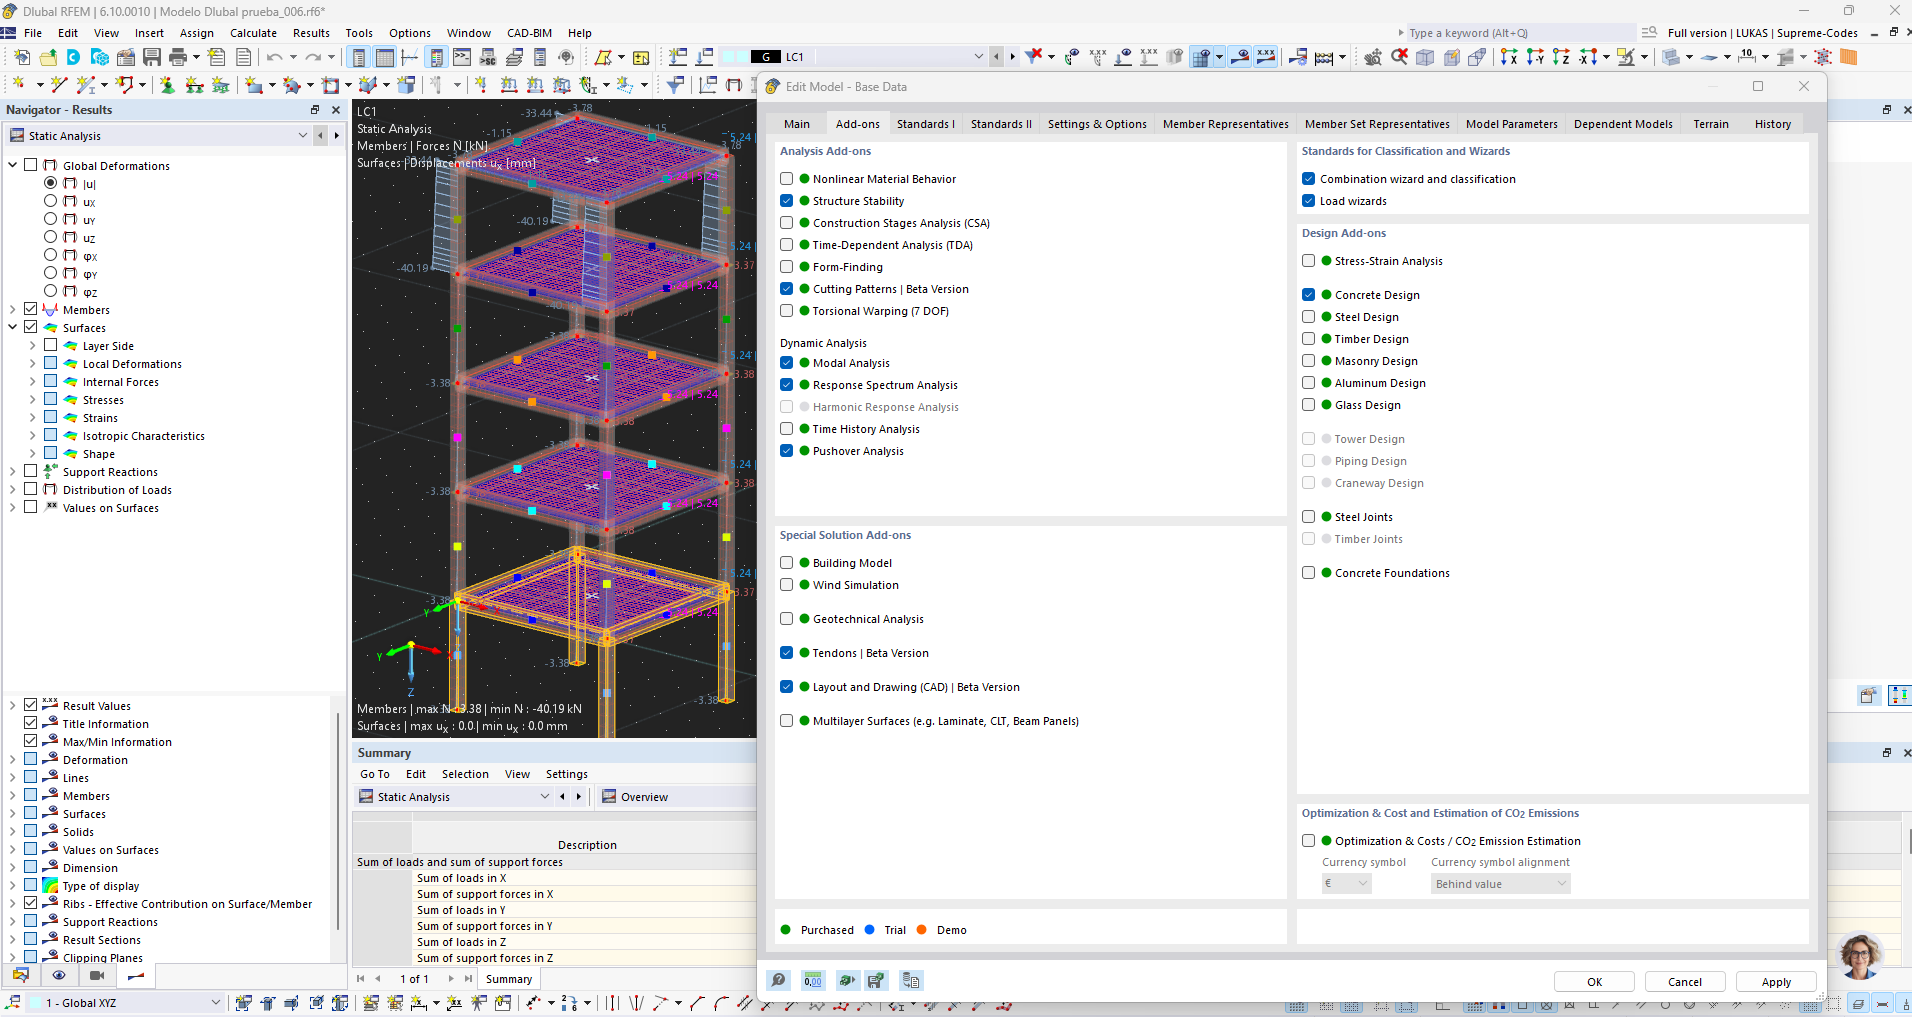This screenshot has width=1912, height=1017.
Task: Open the console window toolbar icon
Action: (x=462, y=57)
